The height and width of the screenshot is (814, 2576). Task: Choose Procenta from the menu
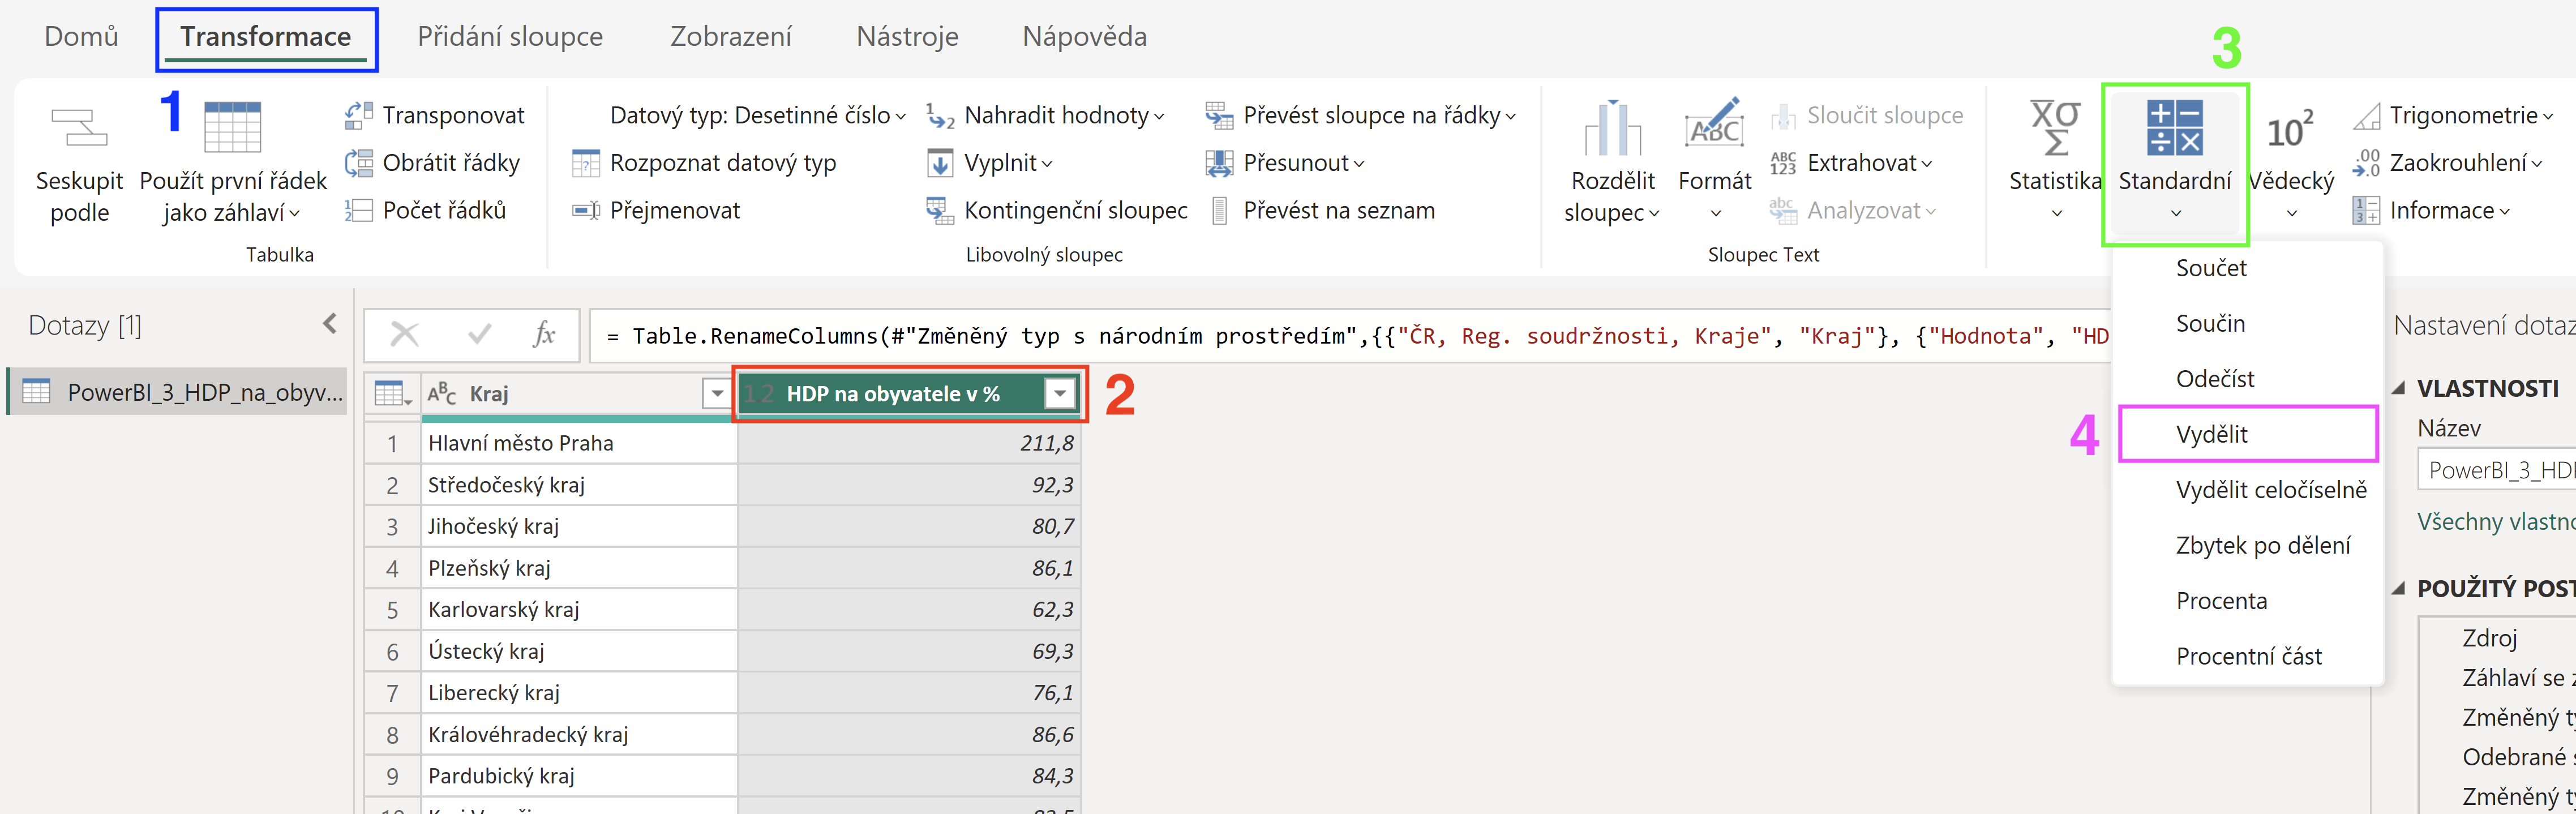click(x=2247, y=600)
